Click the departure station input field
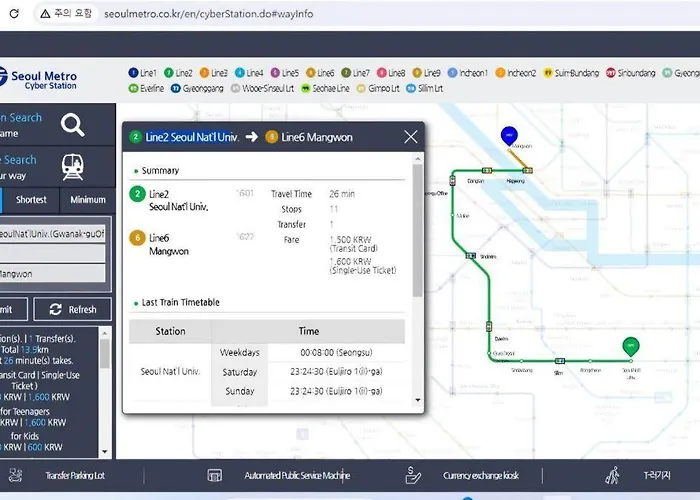Screen dimensions: 700x500 (x=53, y=233)
